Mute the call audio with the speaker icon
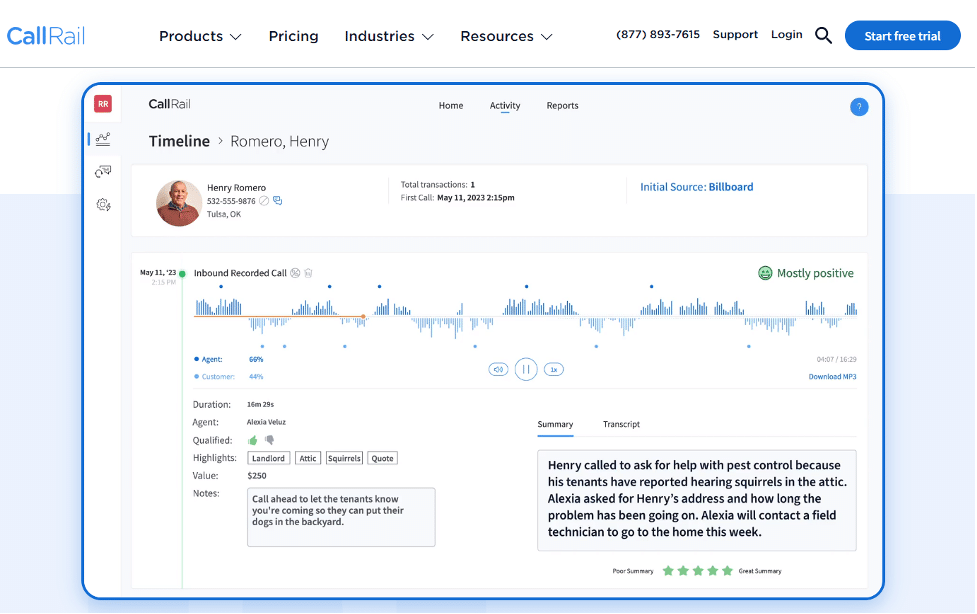The width and height of the screenshot is (977, 614). [x=498, y=369]
